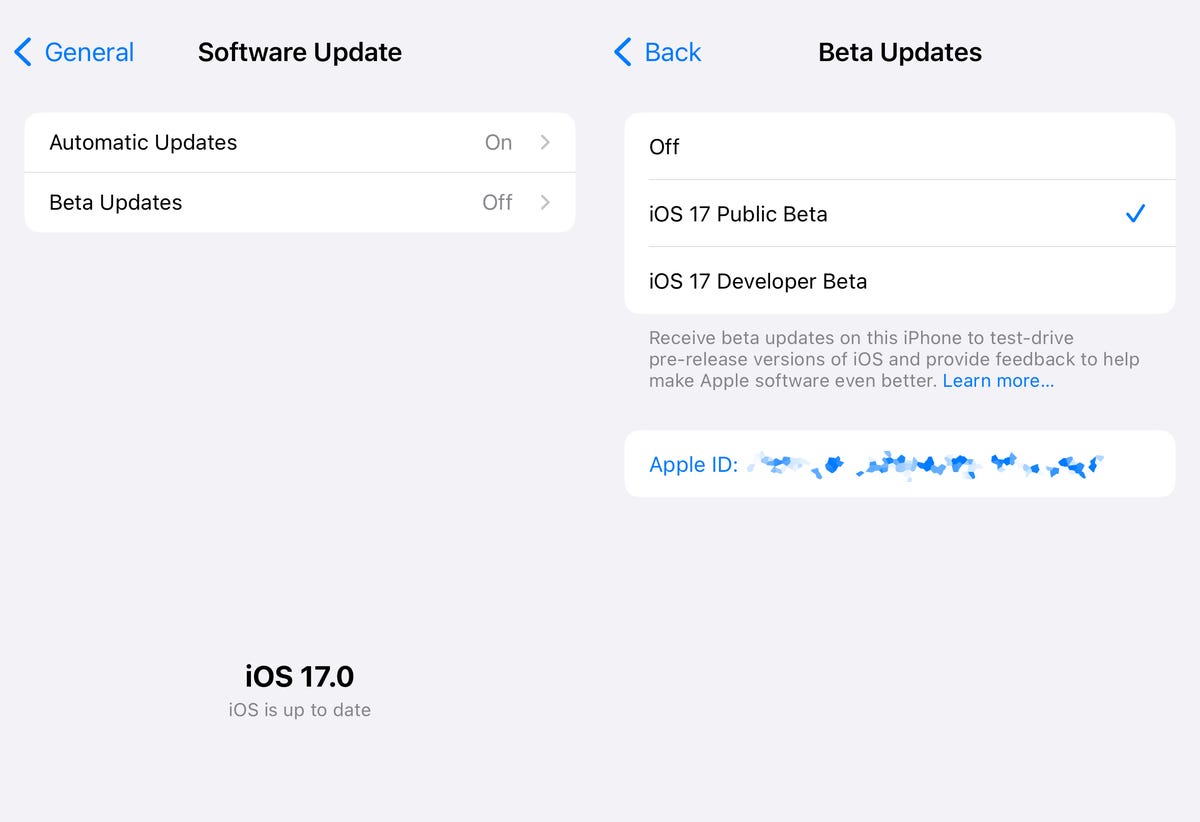Click the blue checkmark on Public Beta
1200x822 pixels.
click(1135, 213)
